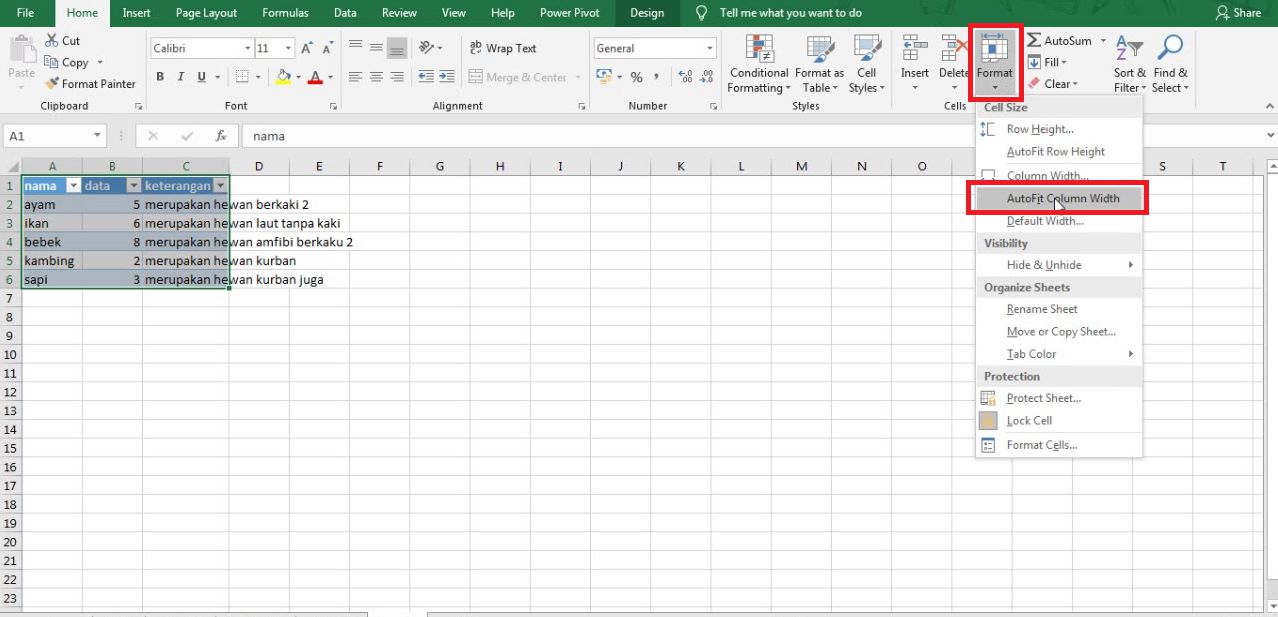This screenshot has width=1278, height=617.
Task: Toggle Italic text formatting
Action: pos(181,77)
